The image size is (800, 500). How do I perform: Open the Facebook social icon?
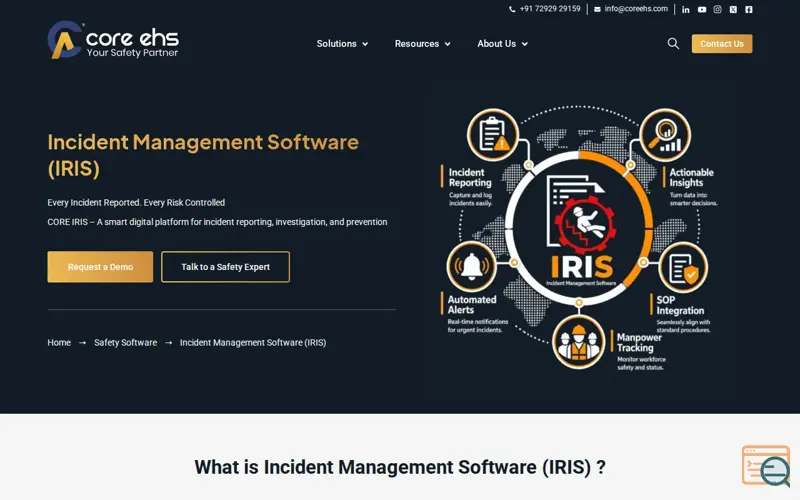tap(748, 9)
